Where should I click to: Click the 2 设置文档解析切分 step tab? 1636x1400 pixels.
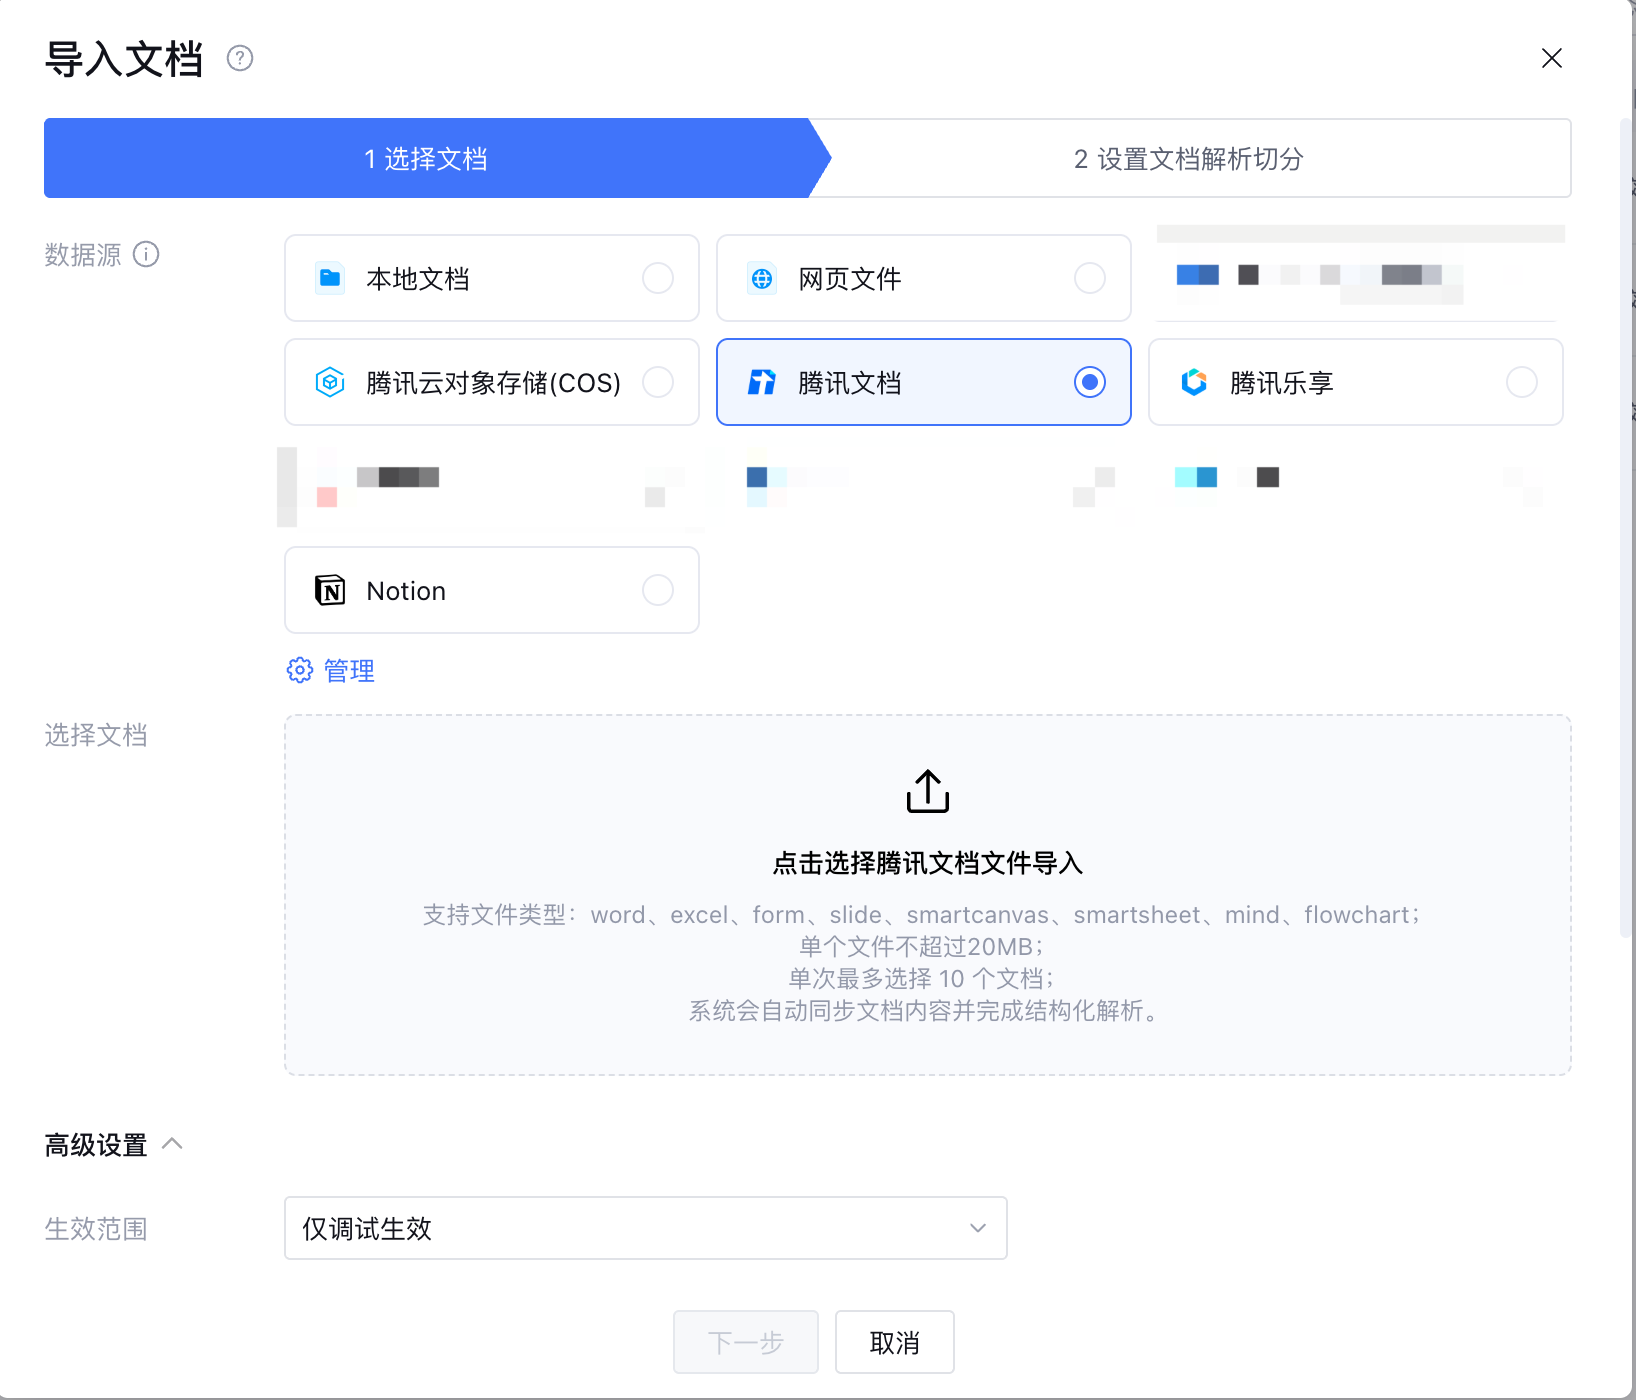point(1189,158)
